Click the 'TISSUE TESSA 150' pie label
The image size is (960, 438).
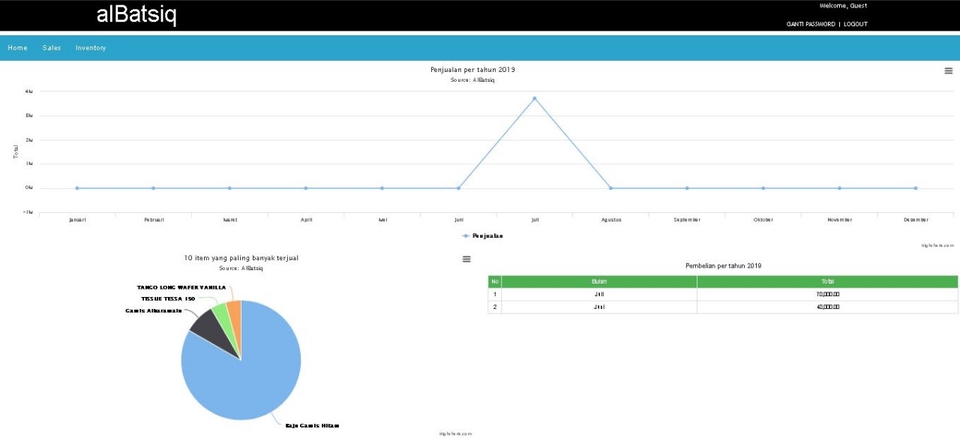point(168,299)
